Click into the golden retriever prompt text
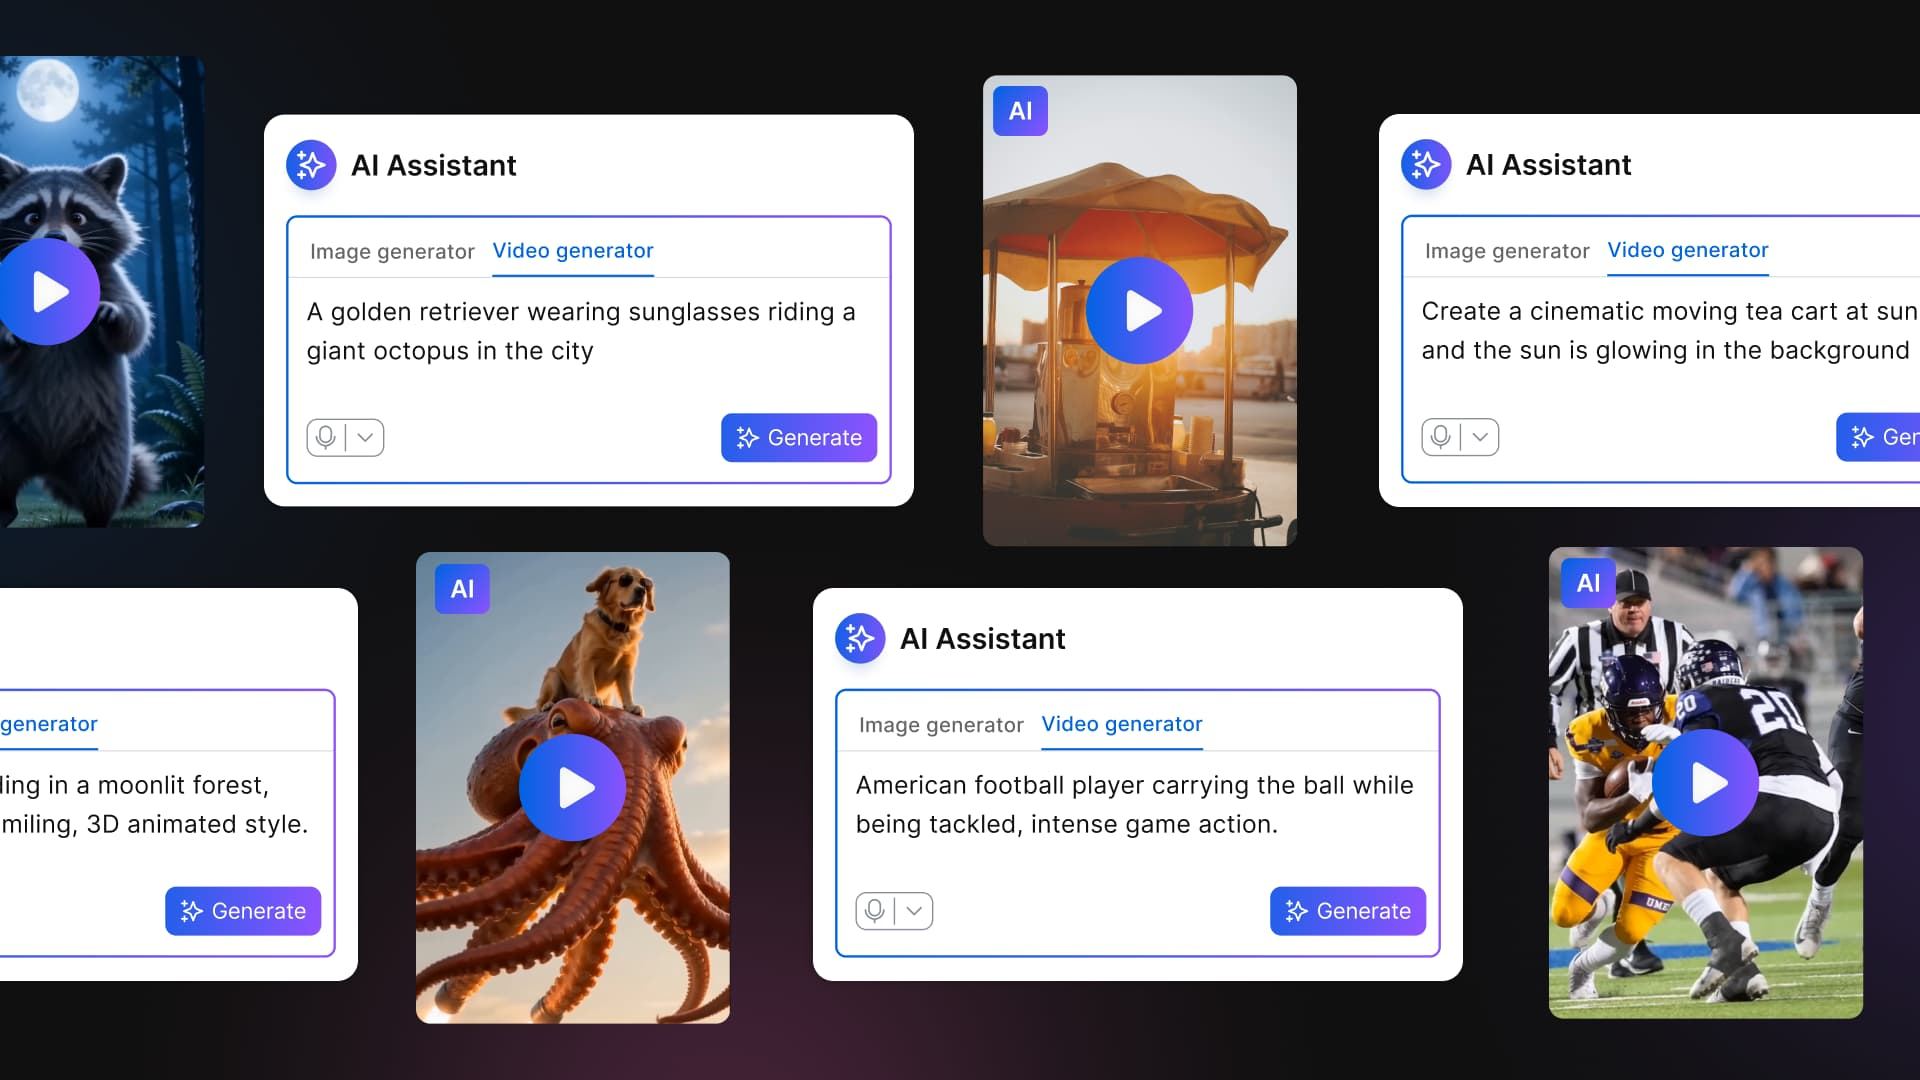Screen dimensions: 1920x1080 (581, 331)
